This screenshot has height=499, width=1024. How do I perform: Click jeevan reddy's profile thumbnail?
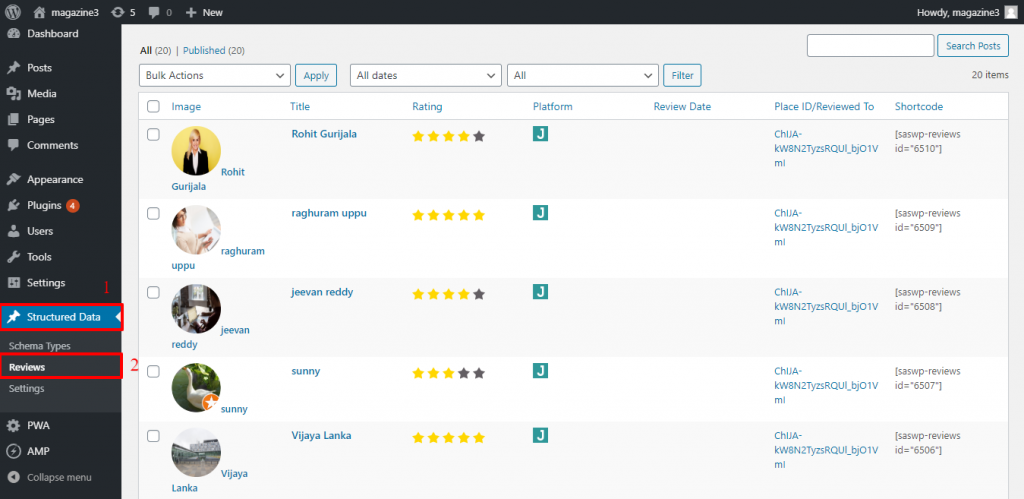(196, 309)
